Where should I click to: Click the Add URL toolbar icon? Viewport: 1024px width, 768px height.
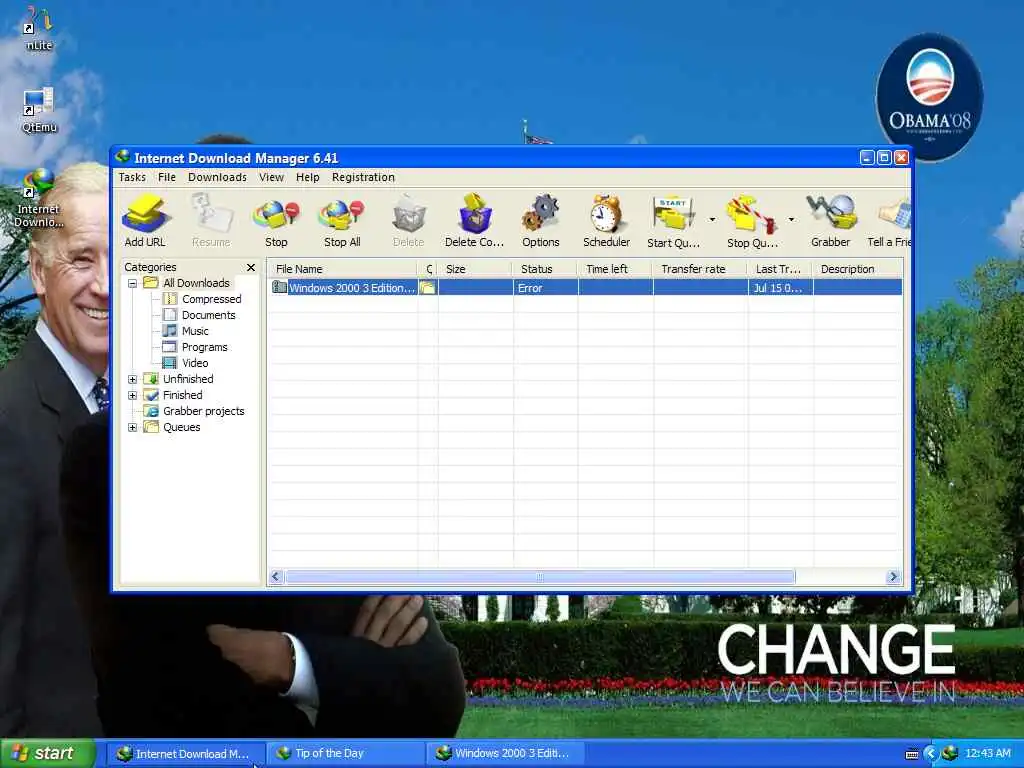145,221
